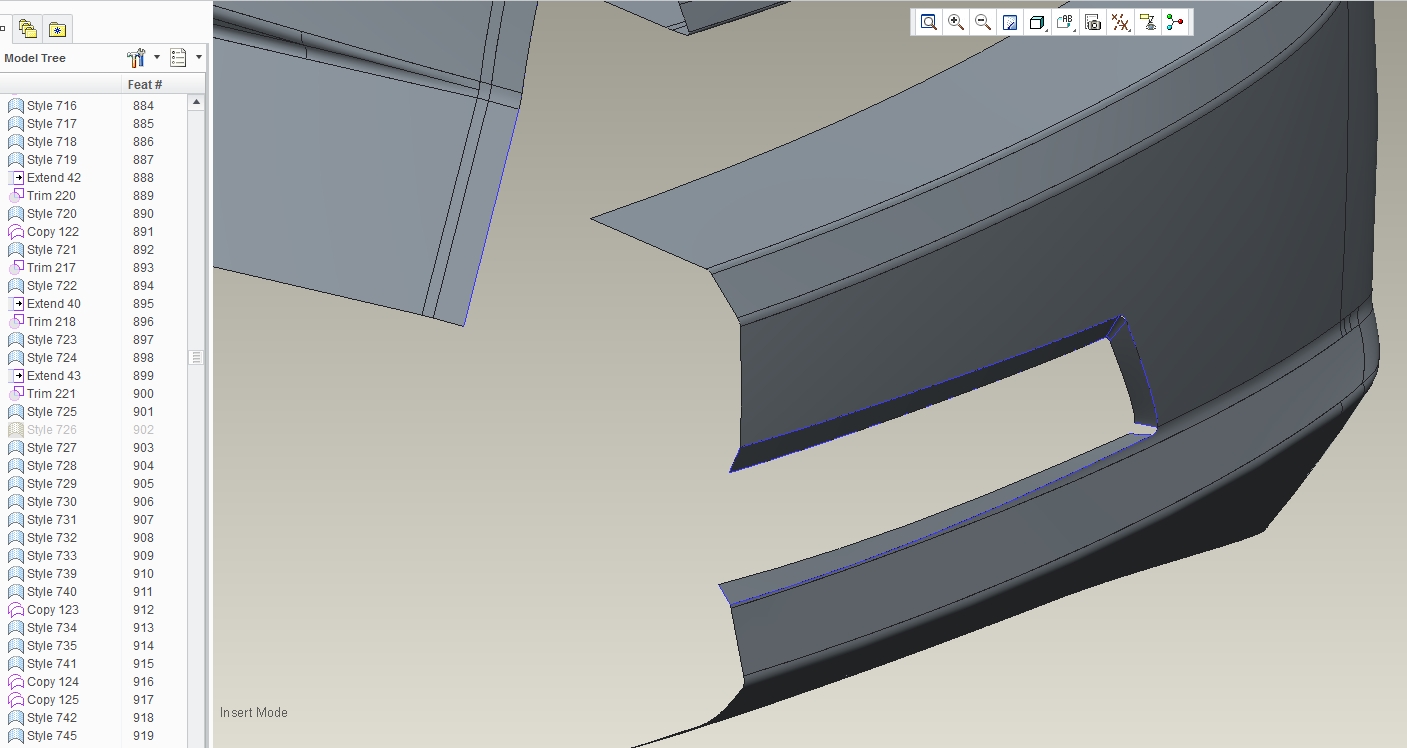
Task: Select the Style 719 feature icon
Action: tap(16, 160)
